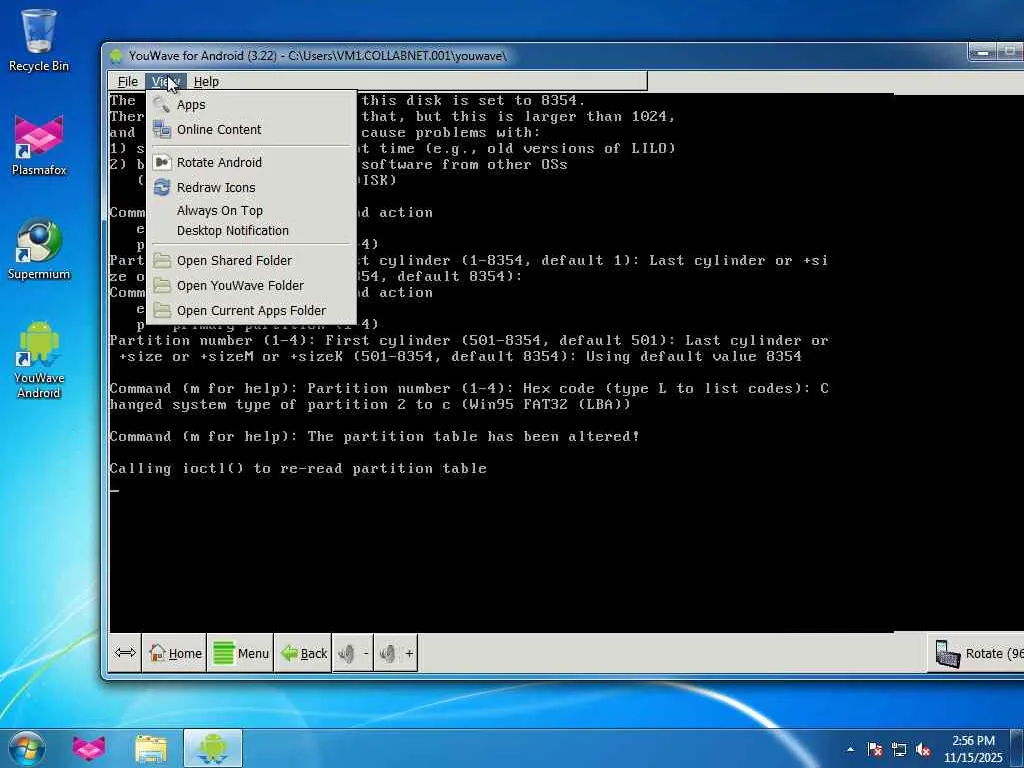Select the Plasmafox desktop shortcut
This screenshot has width=1024, height=768.
[x=39, y=145]
